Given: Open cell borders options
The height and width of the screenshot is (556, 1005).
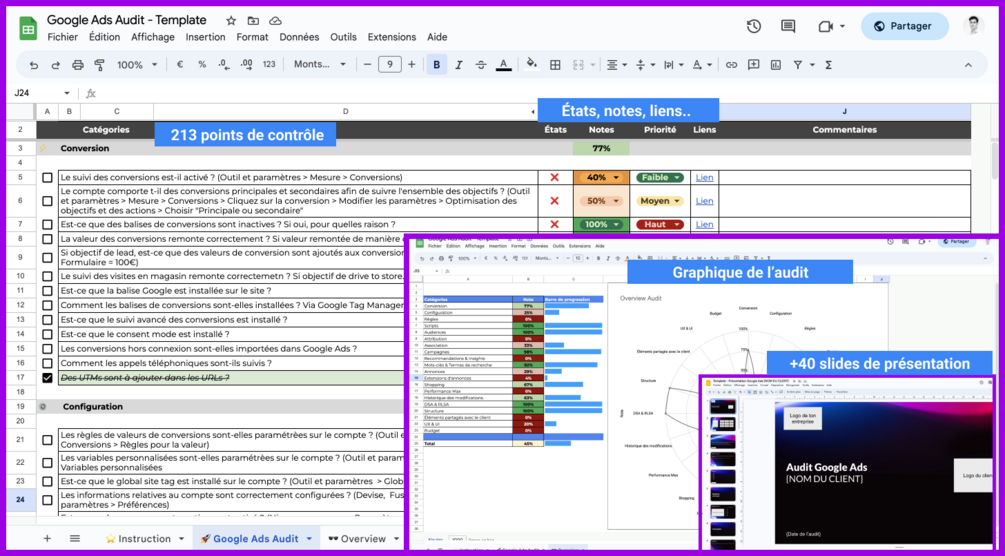Looking at the screenshot, I should click(556, 65).
